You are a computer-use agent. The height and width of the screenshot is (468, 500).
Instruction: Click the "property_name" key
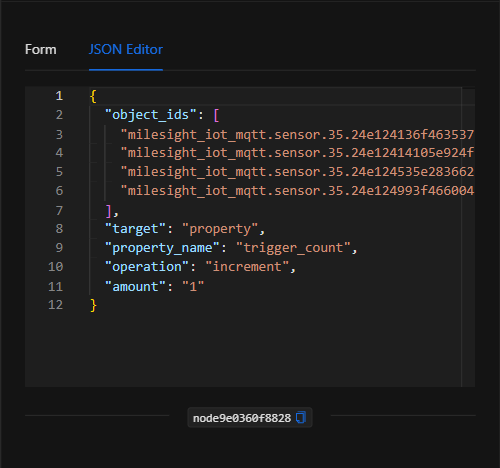click(163, 248)
